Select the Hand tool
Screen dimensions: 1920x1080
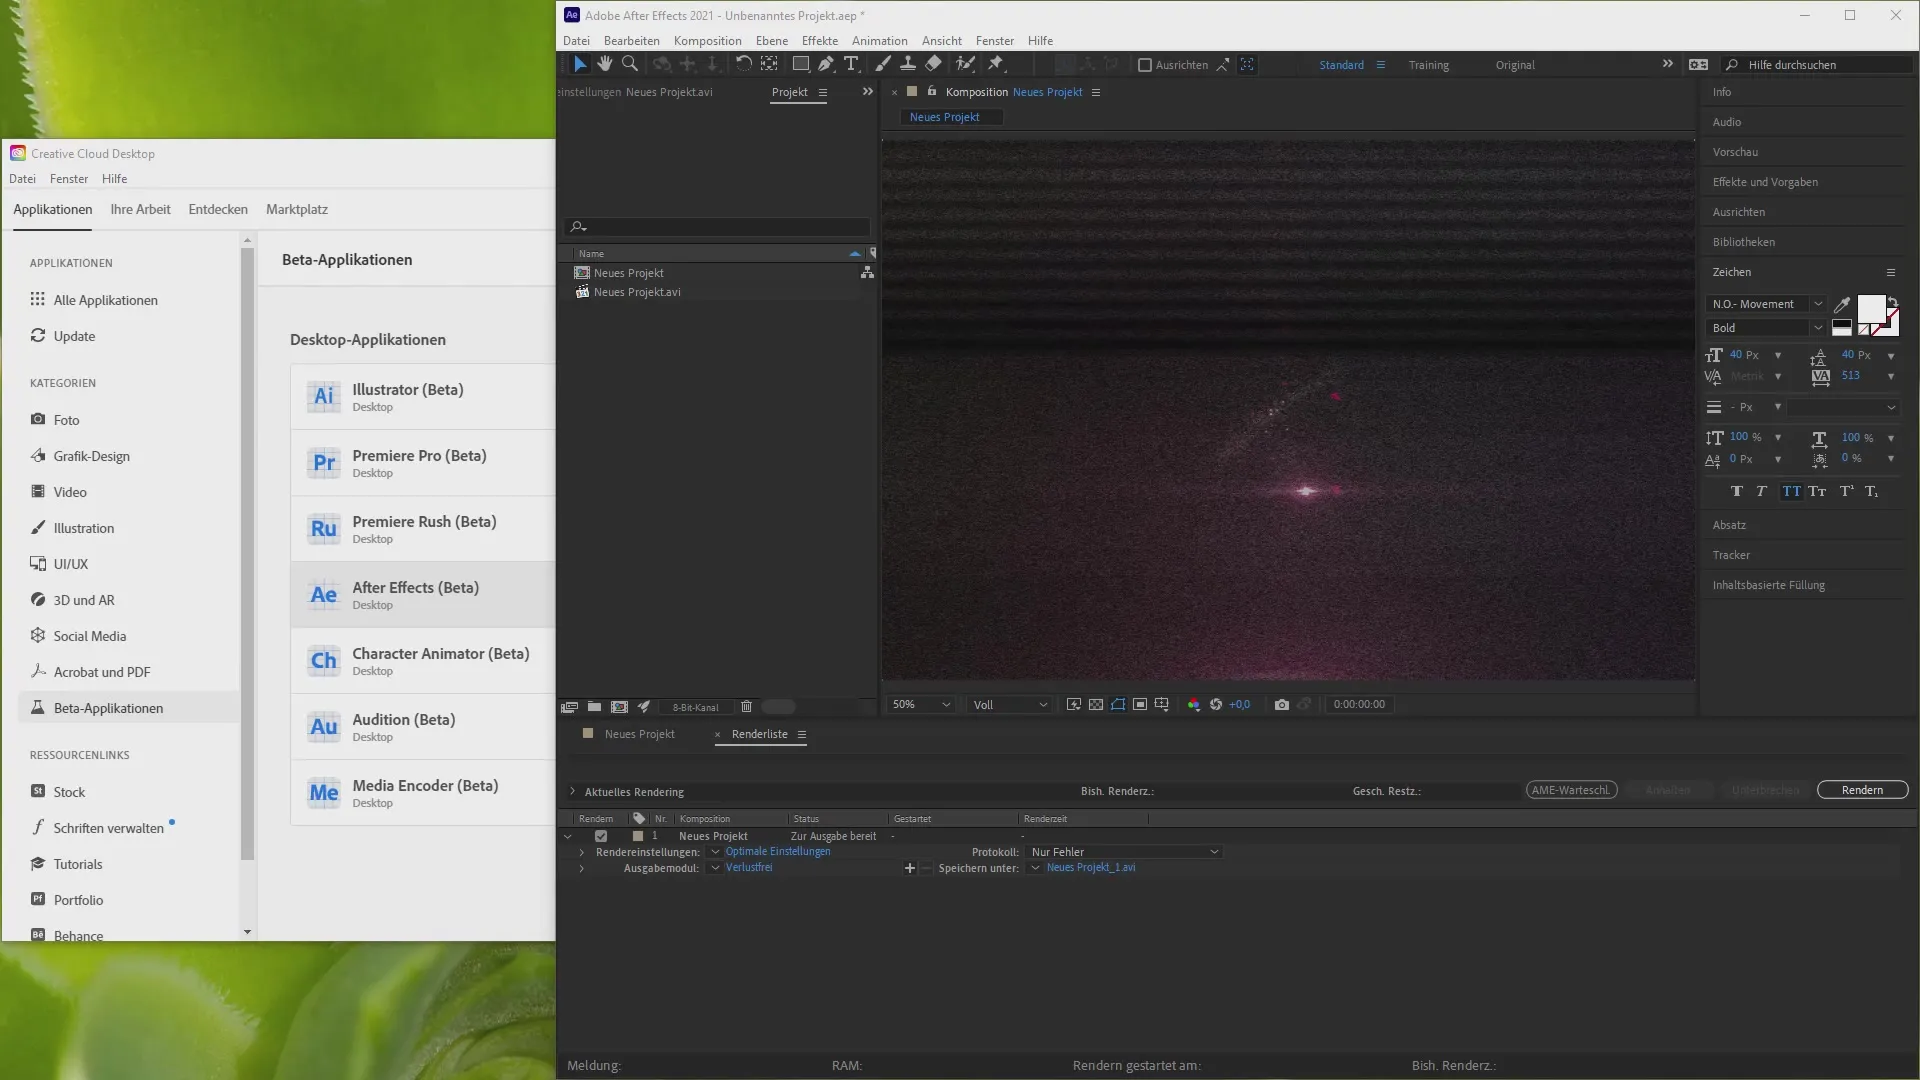point(605,64)
